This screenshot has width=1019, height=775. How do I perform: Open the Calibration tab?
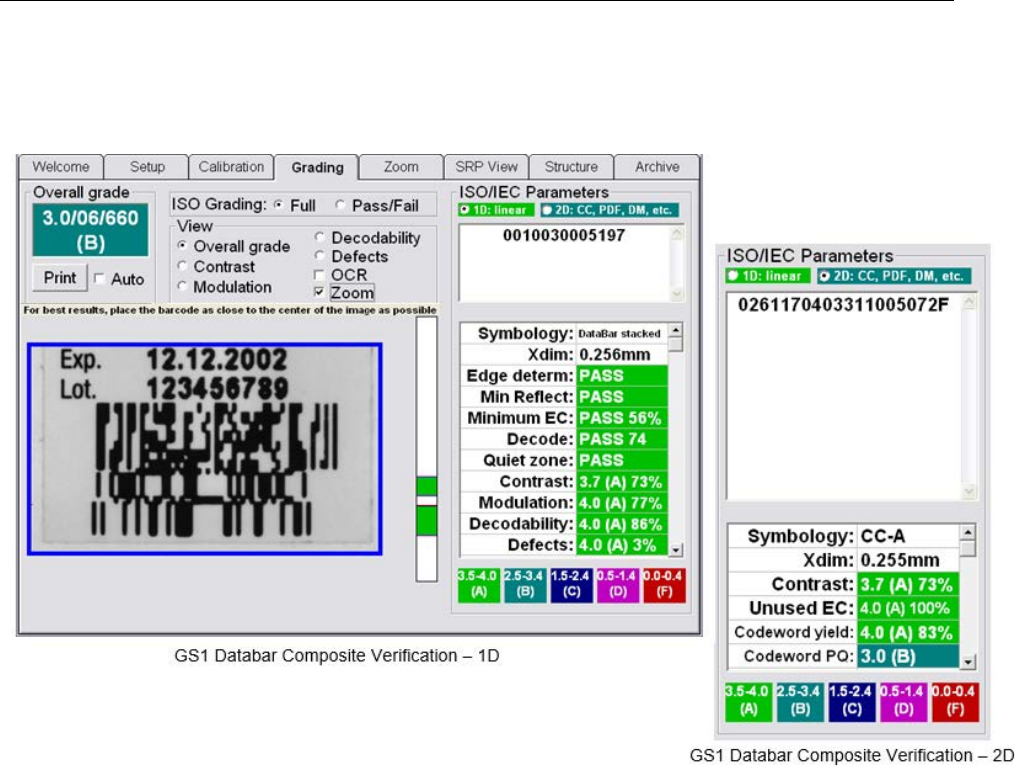tap(231, 167)
